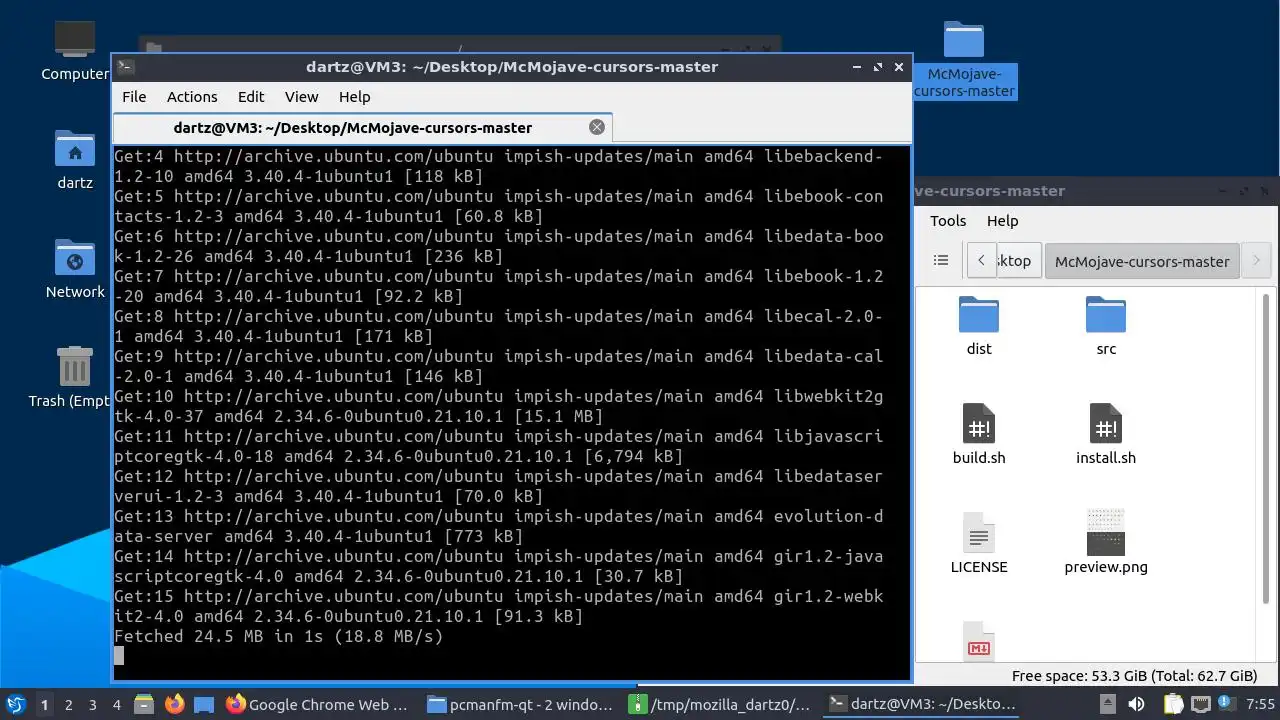Open the Actions menu in the terminal
The image size is (1280, 720).
(x=192, y=97)
